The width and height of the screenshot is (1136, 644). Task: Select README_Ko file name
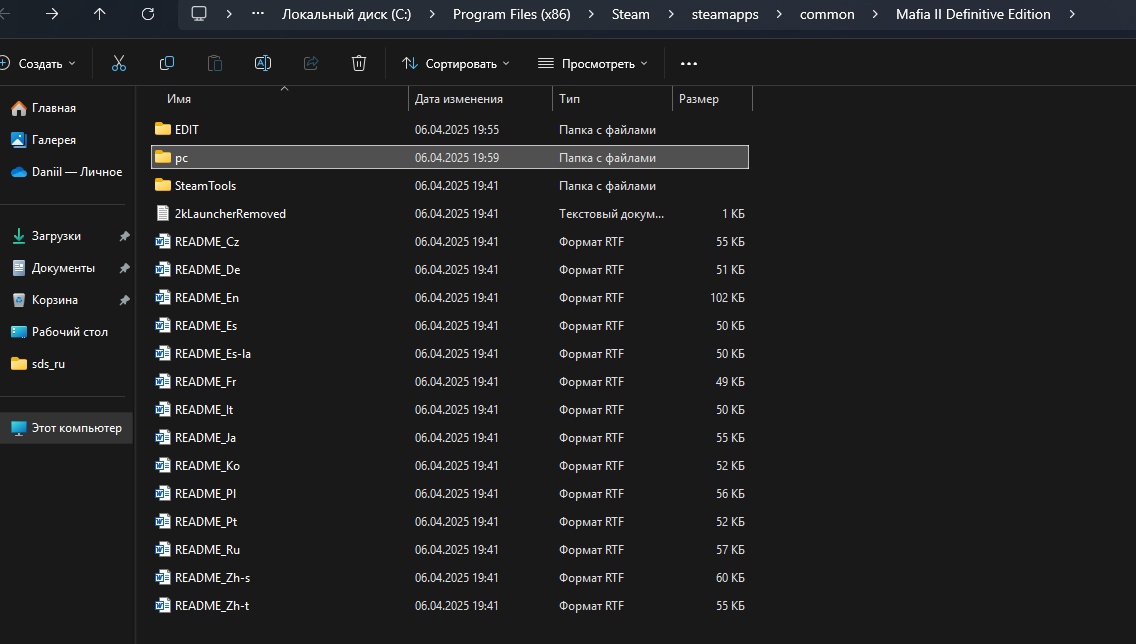click(207, 466)
